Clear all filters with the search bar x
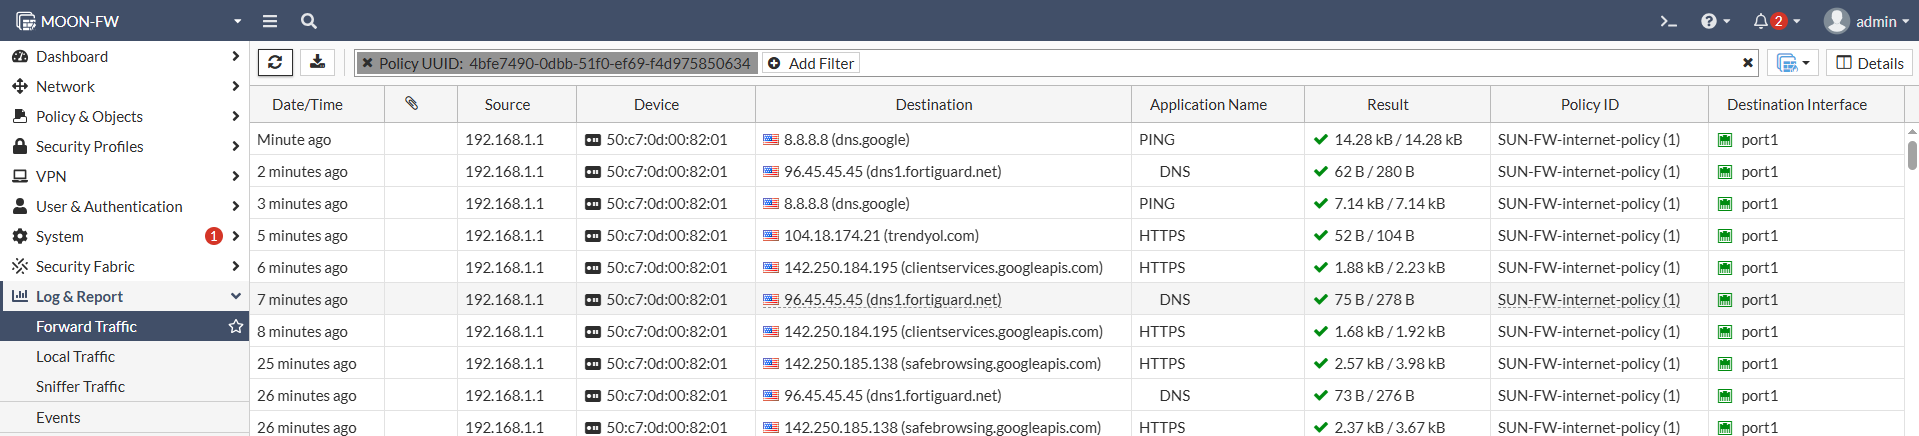The width and height of the screenshot is (1919, 436). point(1748,63)
